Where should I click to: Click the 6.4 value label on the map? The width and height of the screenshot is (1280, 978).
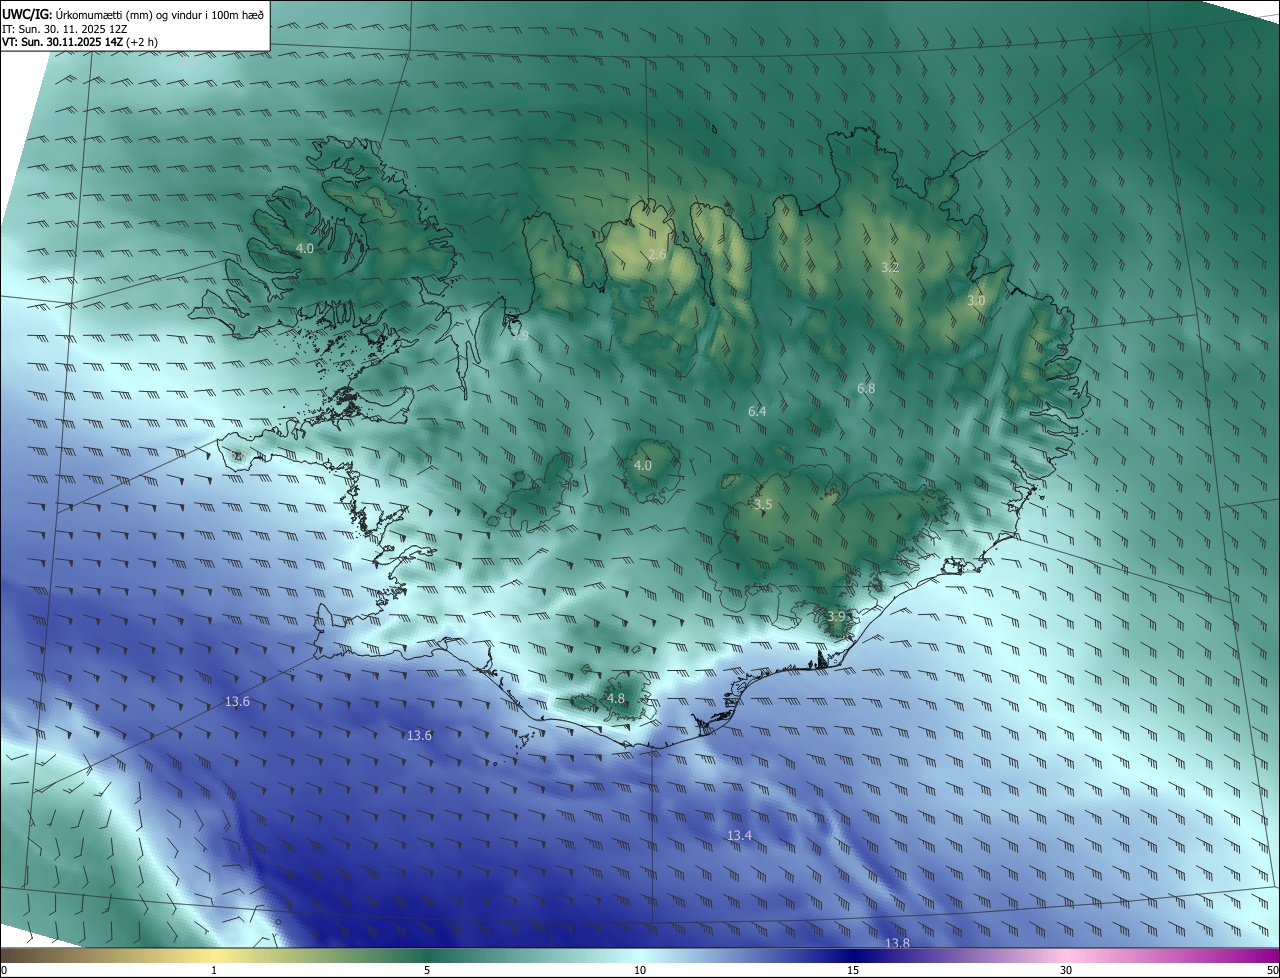coord(757,411)
